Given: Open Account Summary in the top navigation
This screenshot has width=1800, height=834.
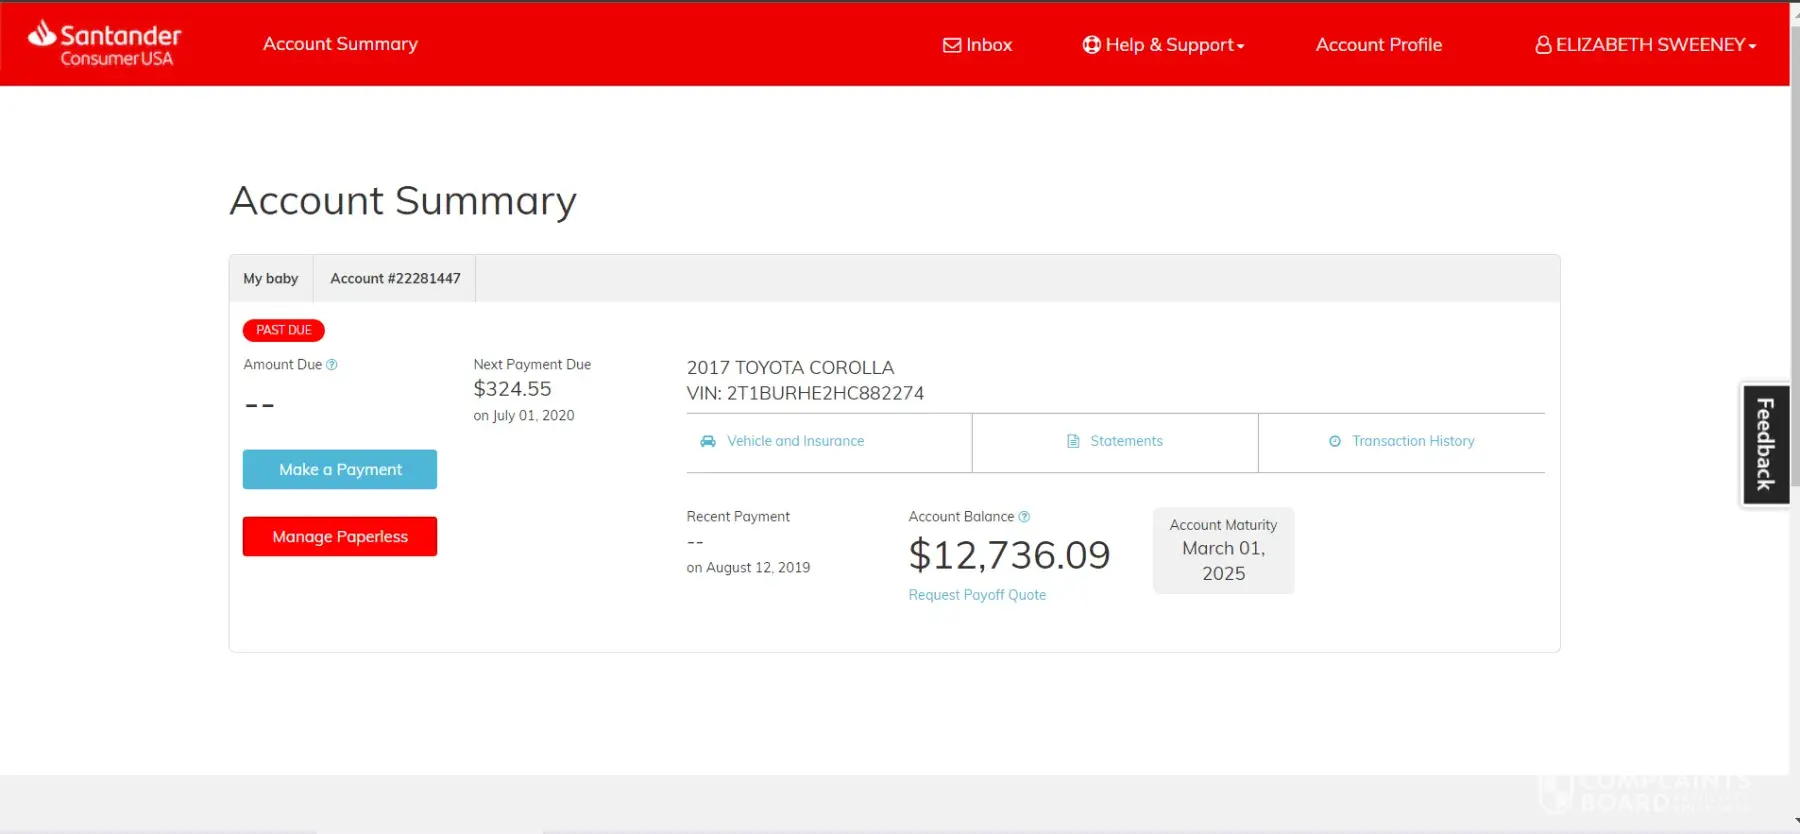Looking at the screenshot, I should pos(340,44).
